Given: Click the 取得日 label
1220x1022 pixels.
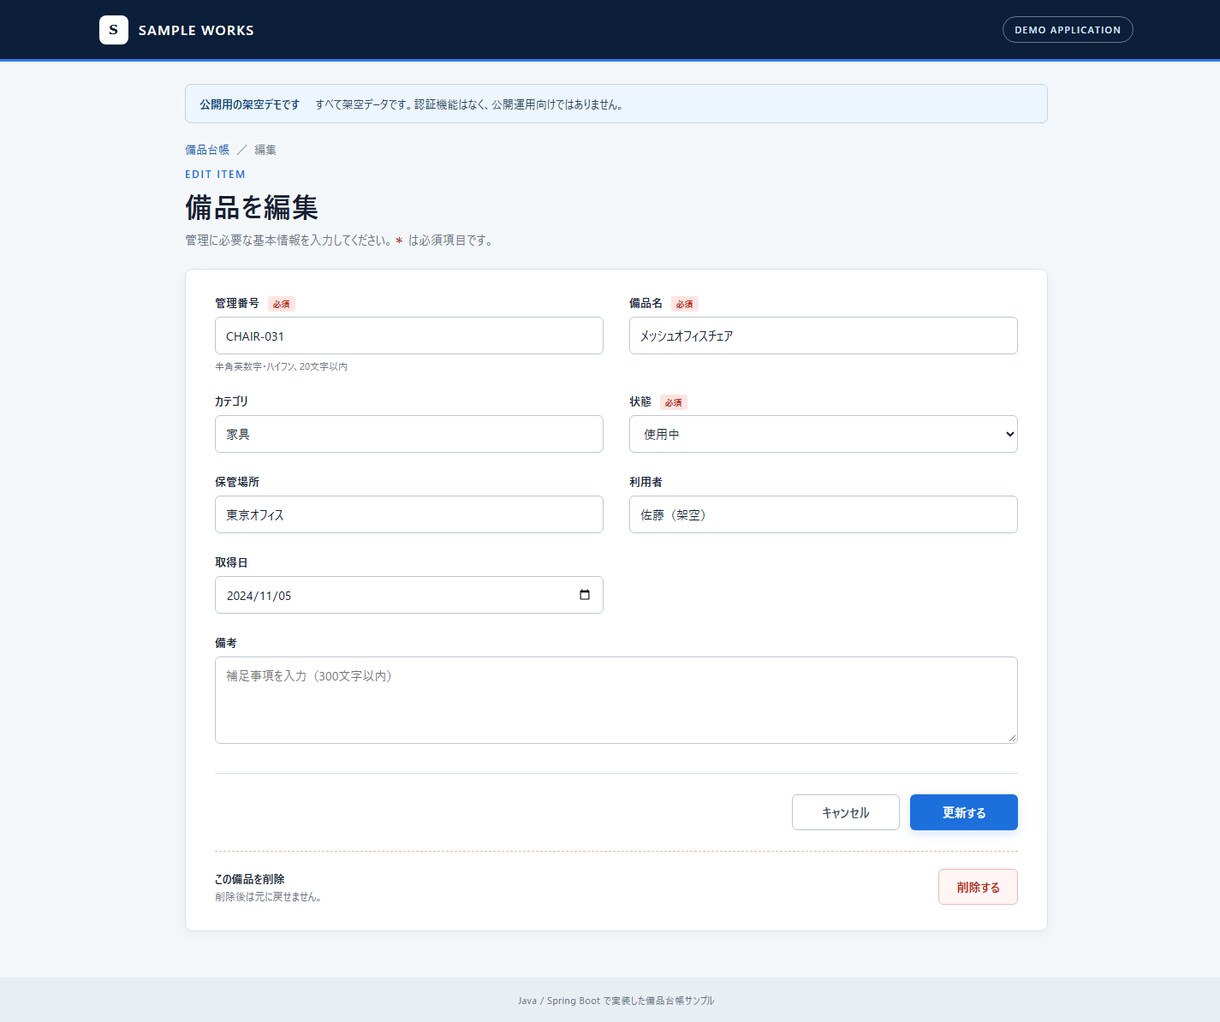Looking at the screenshot, I should (231, 563).
